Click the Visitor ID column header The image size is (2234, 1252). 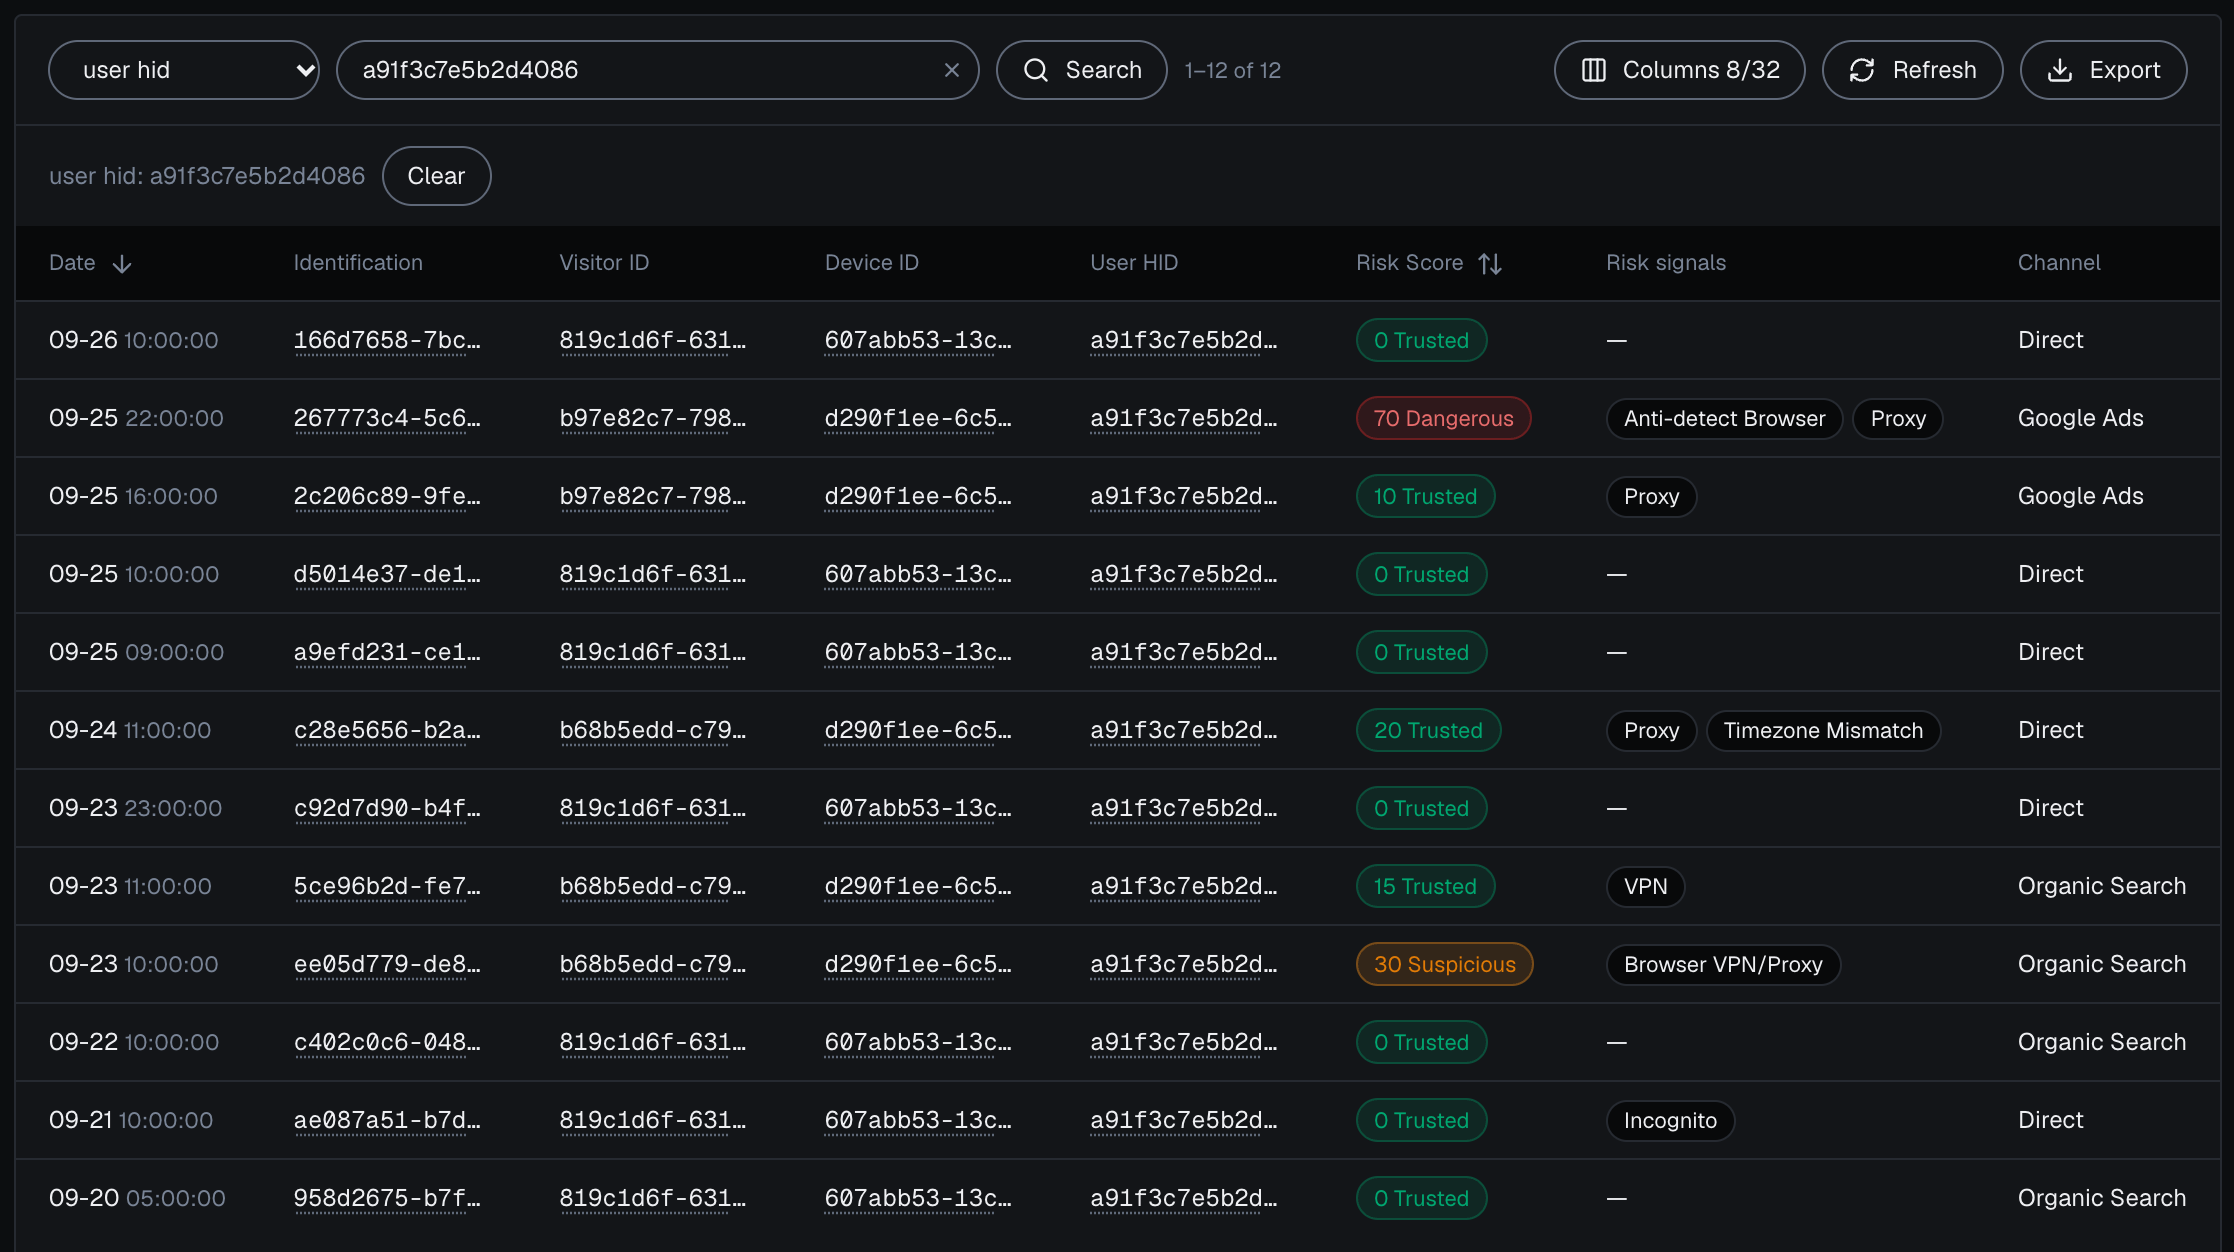604,263
